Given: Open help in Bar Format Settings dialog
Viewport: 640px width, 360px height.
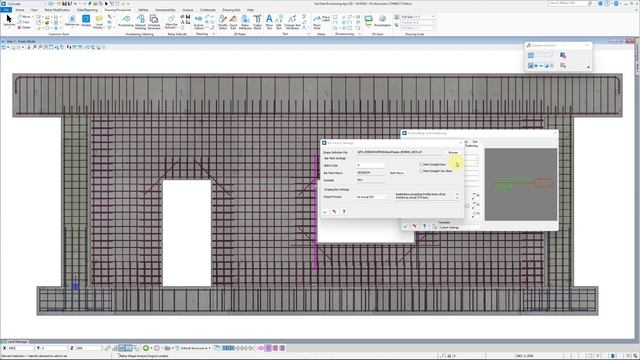Looking at the screenshot, I should (x=344, y=212).
